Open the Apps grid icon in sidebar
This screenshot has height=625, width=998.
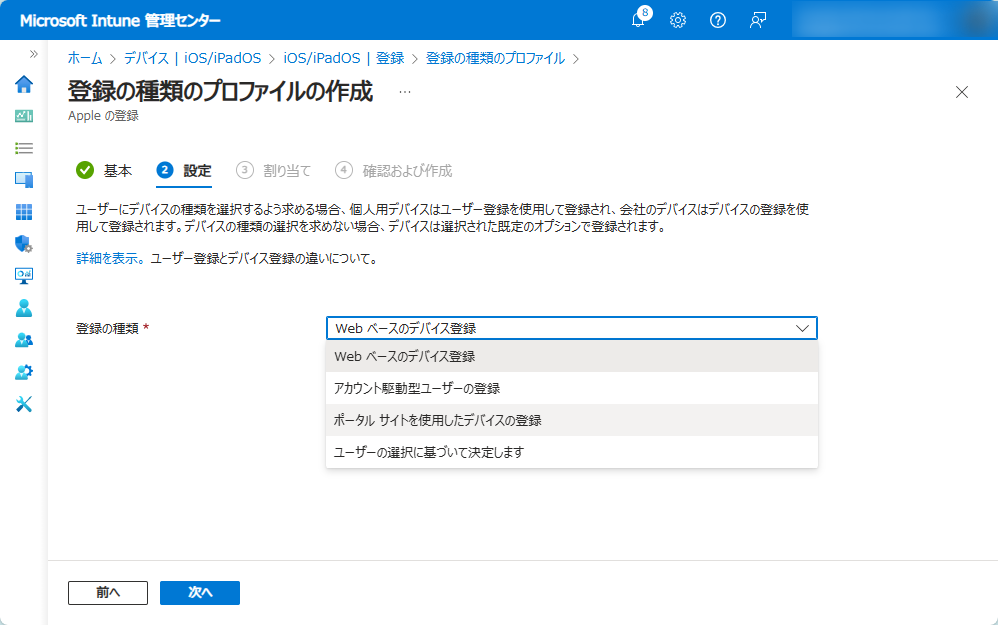(24, 212)
